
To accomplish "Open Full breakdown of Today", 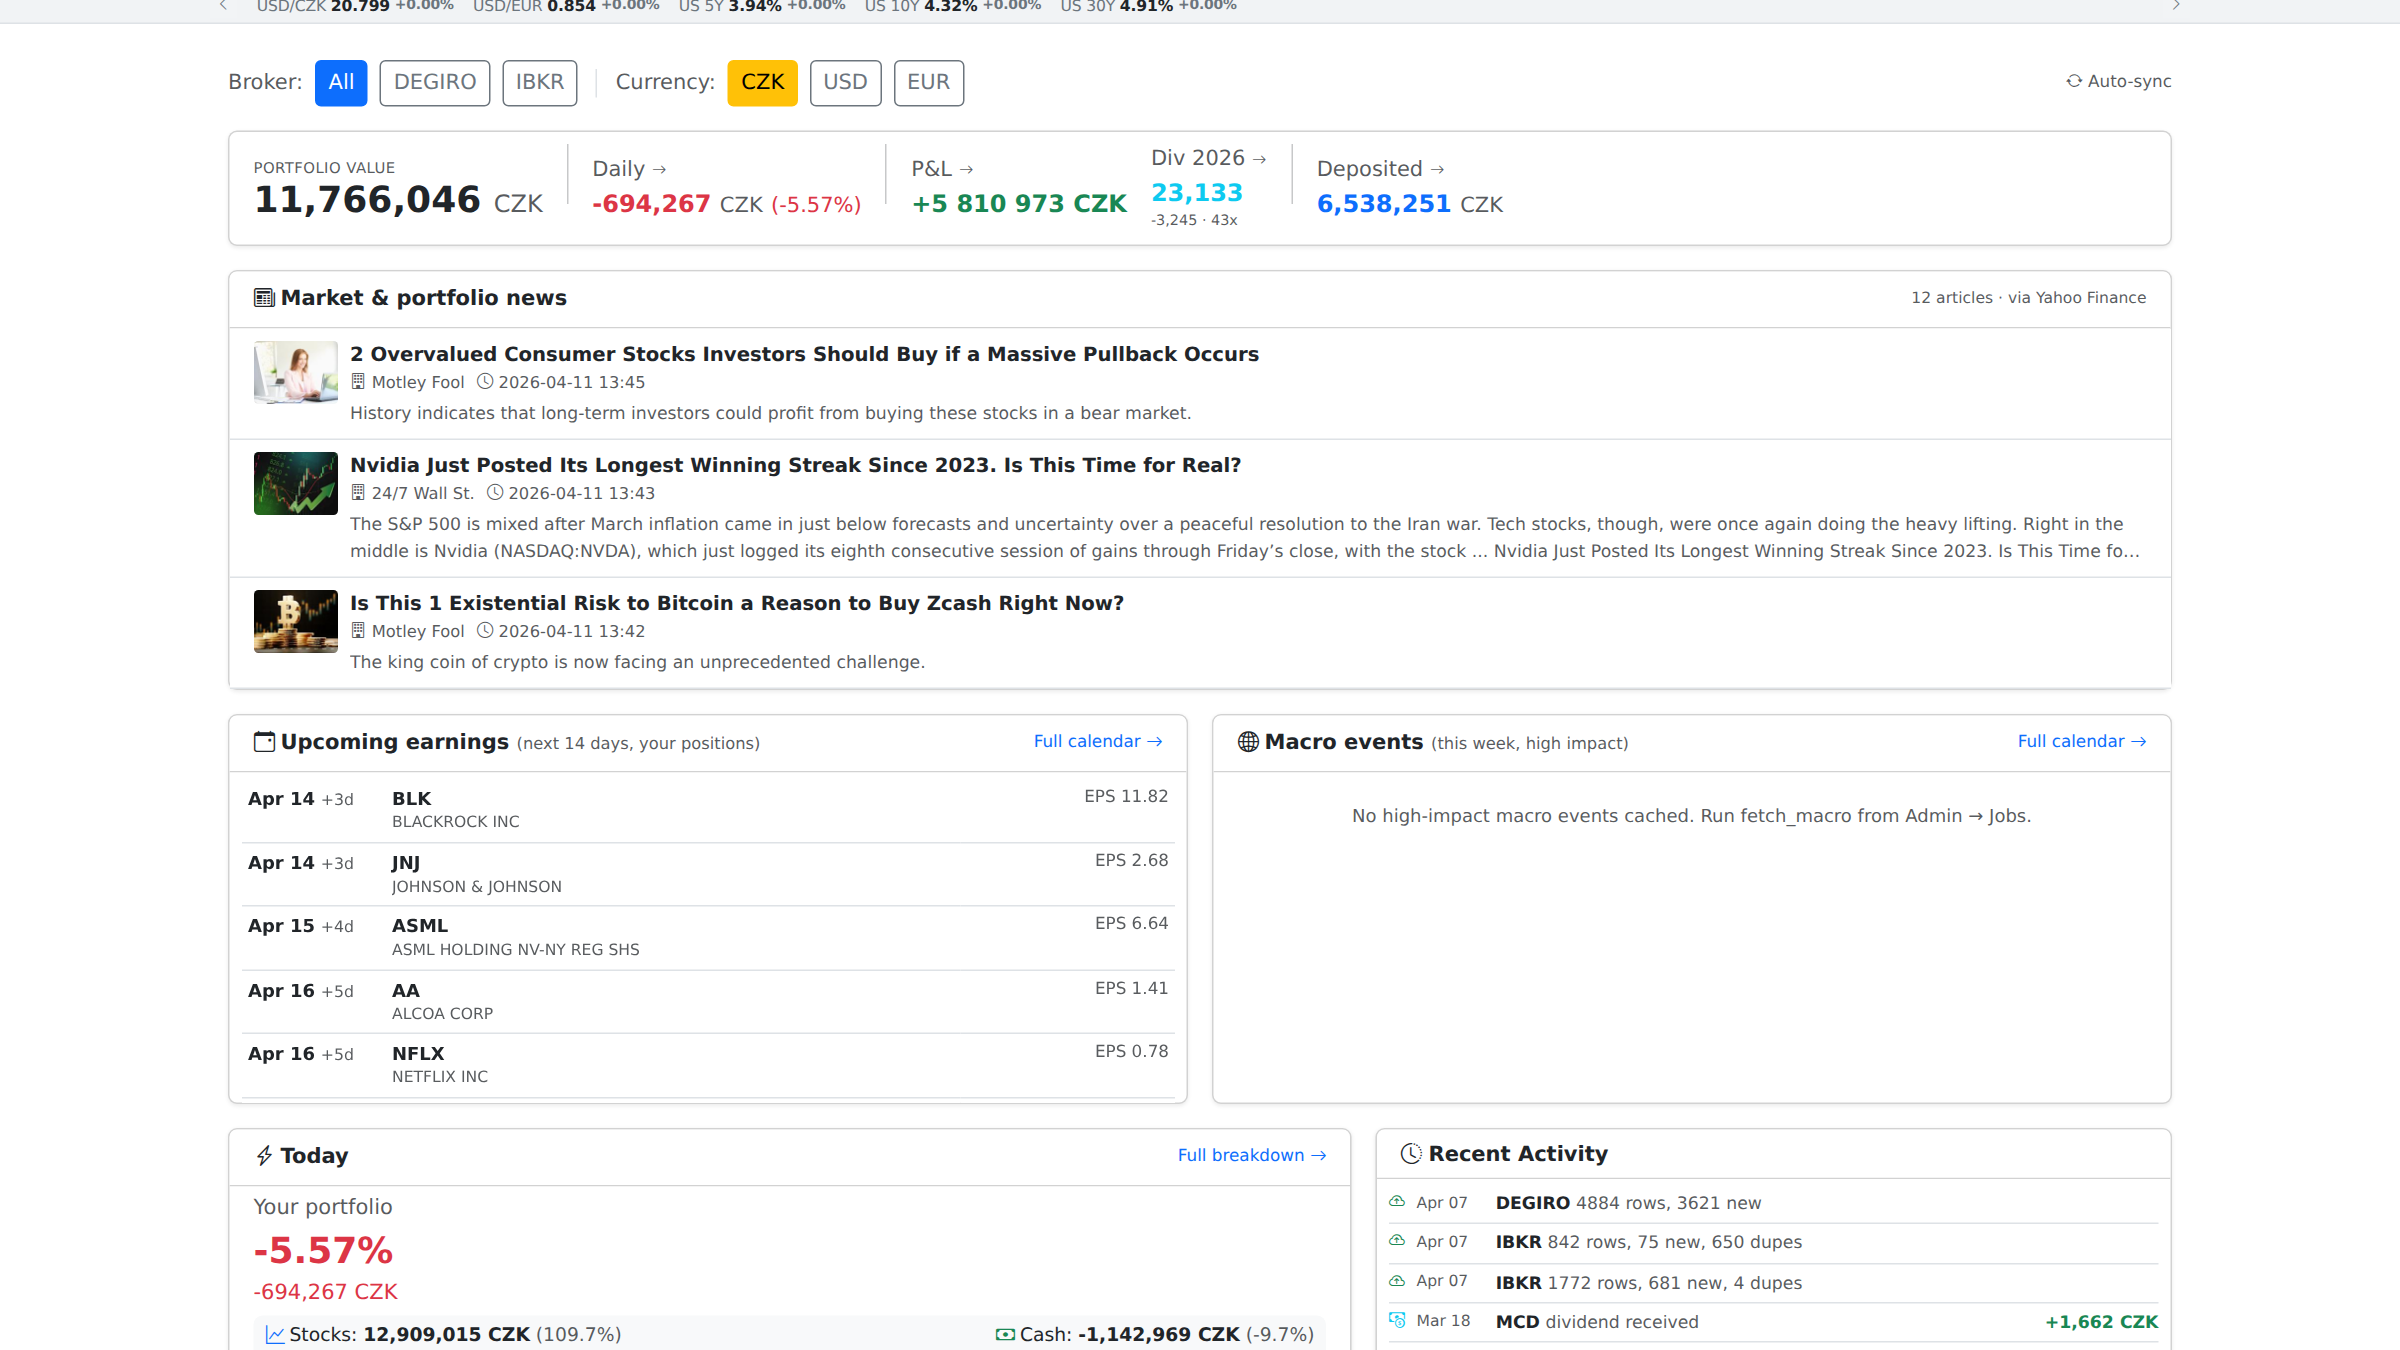I will click(1252, 1155).
